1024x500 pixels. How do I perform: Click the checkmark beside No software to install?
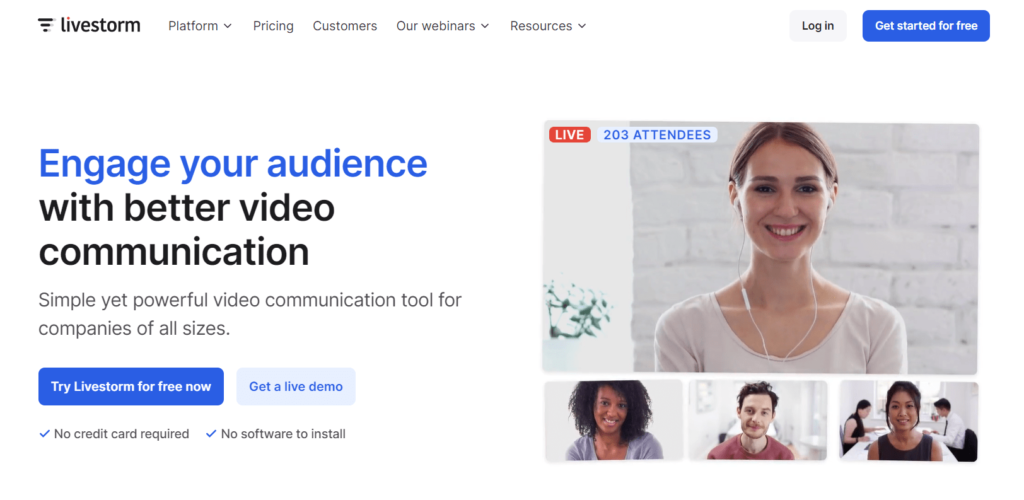click(211, 433)
